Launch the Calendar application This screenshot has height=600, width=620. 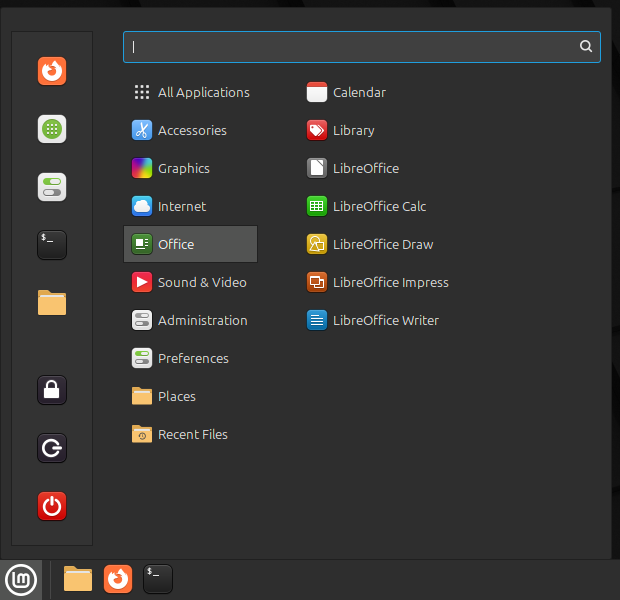(346, 92)
